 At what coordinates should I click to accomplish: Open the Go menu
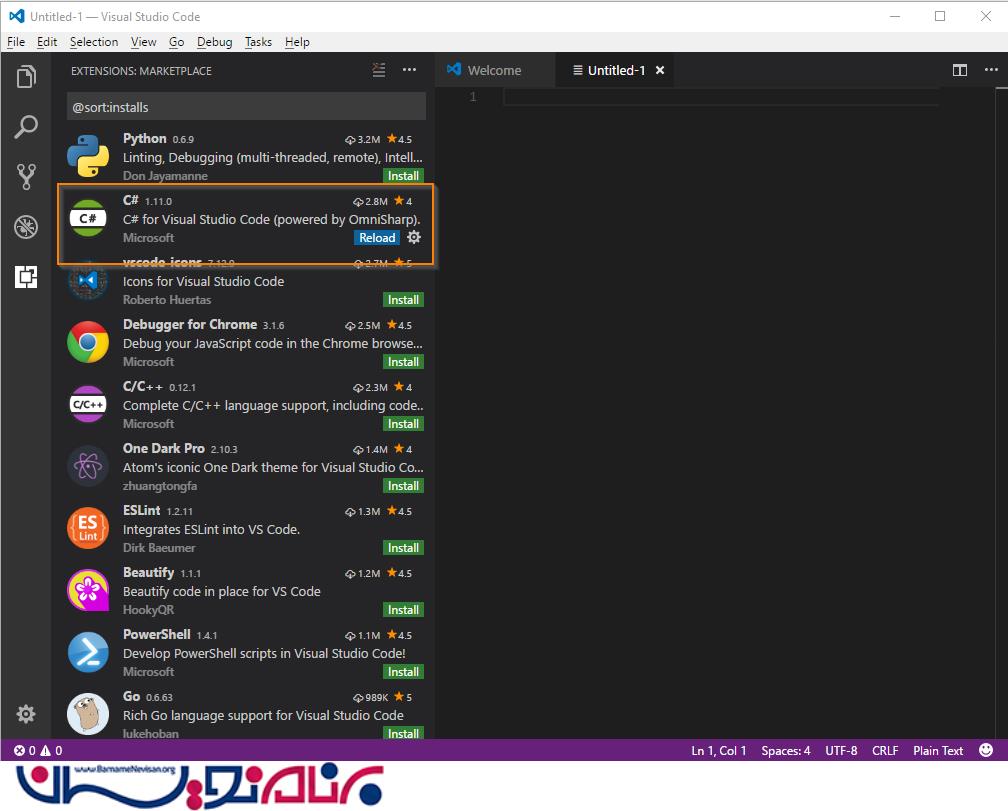[x=177, y=42]
